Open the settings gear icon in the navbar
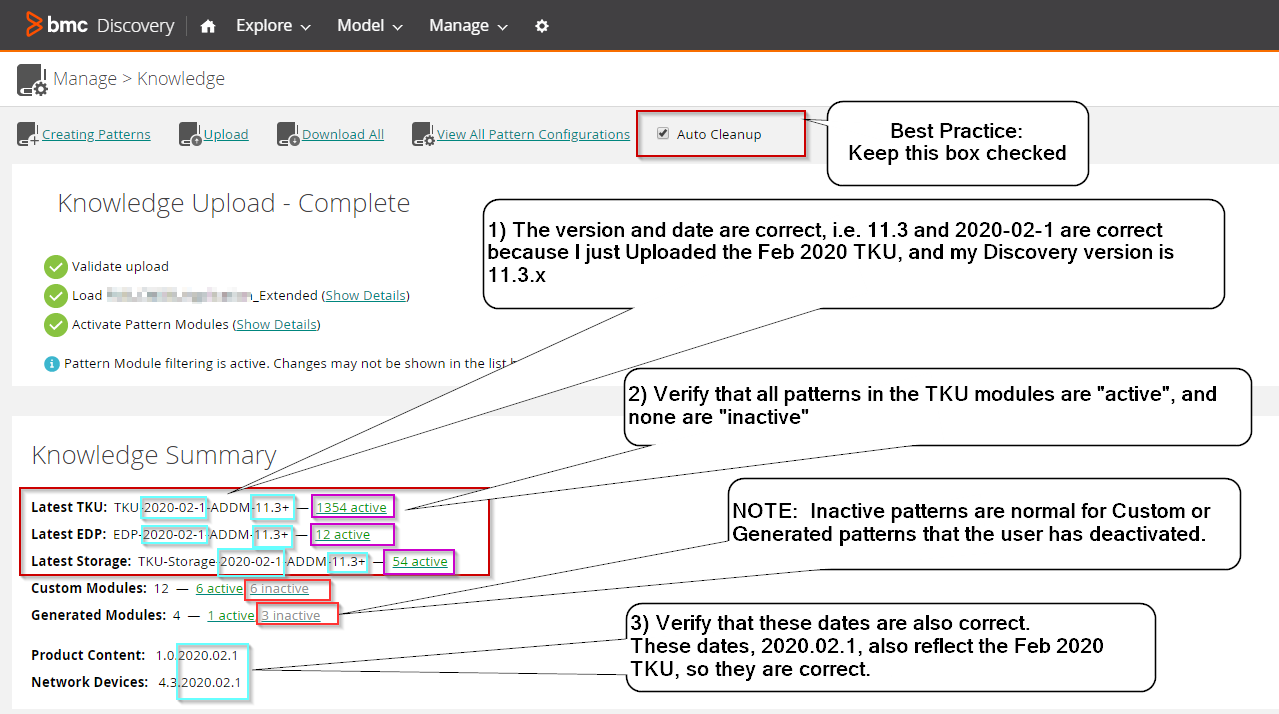The height and width of the screenshot is (714, 1279). (x=542, y=26)
